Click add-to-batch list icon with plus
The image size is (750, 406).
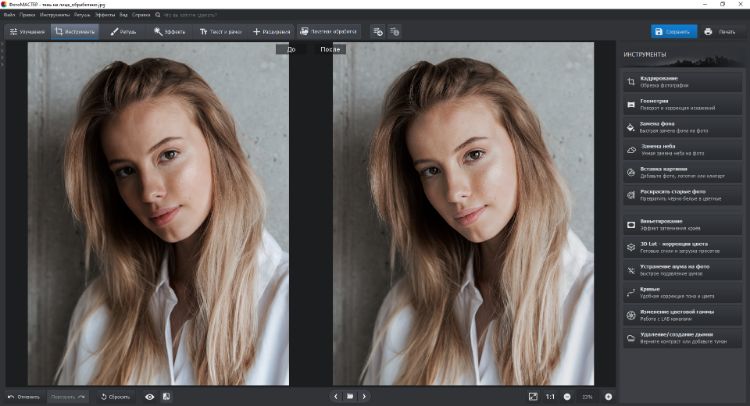pos(378,32)
